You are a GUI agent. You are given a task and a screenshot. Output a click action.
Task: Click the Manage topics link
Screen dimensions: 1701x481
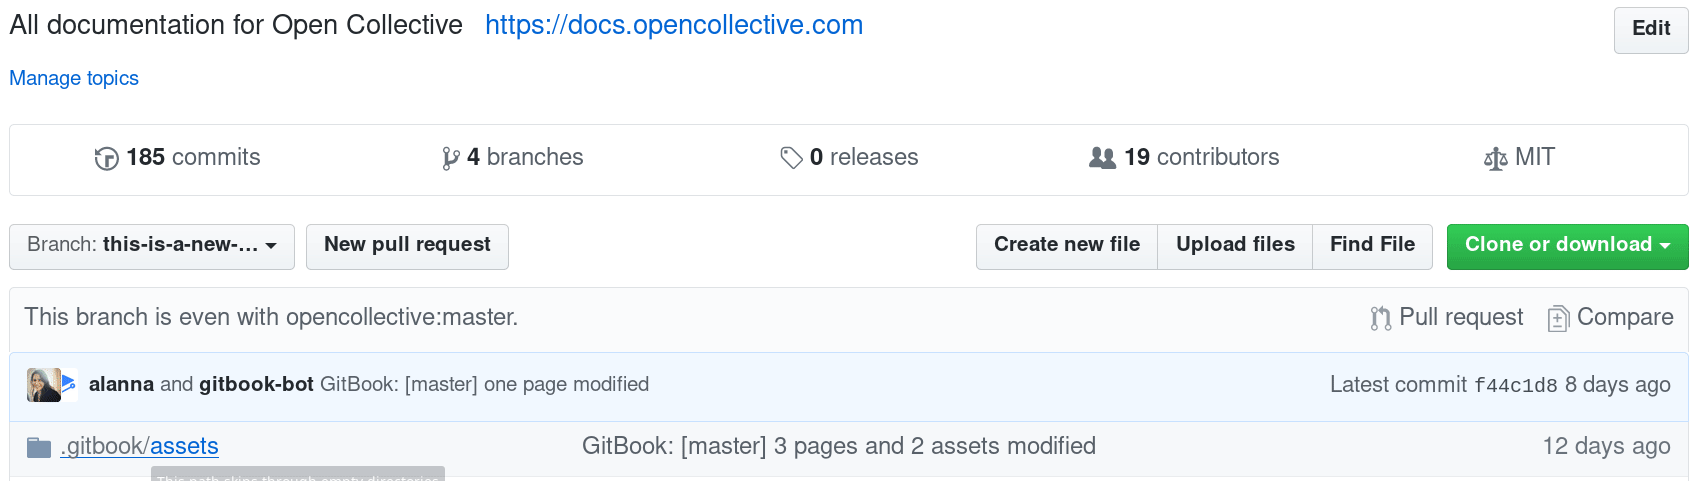point(74,78)
